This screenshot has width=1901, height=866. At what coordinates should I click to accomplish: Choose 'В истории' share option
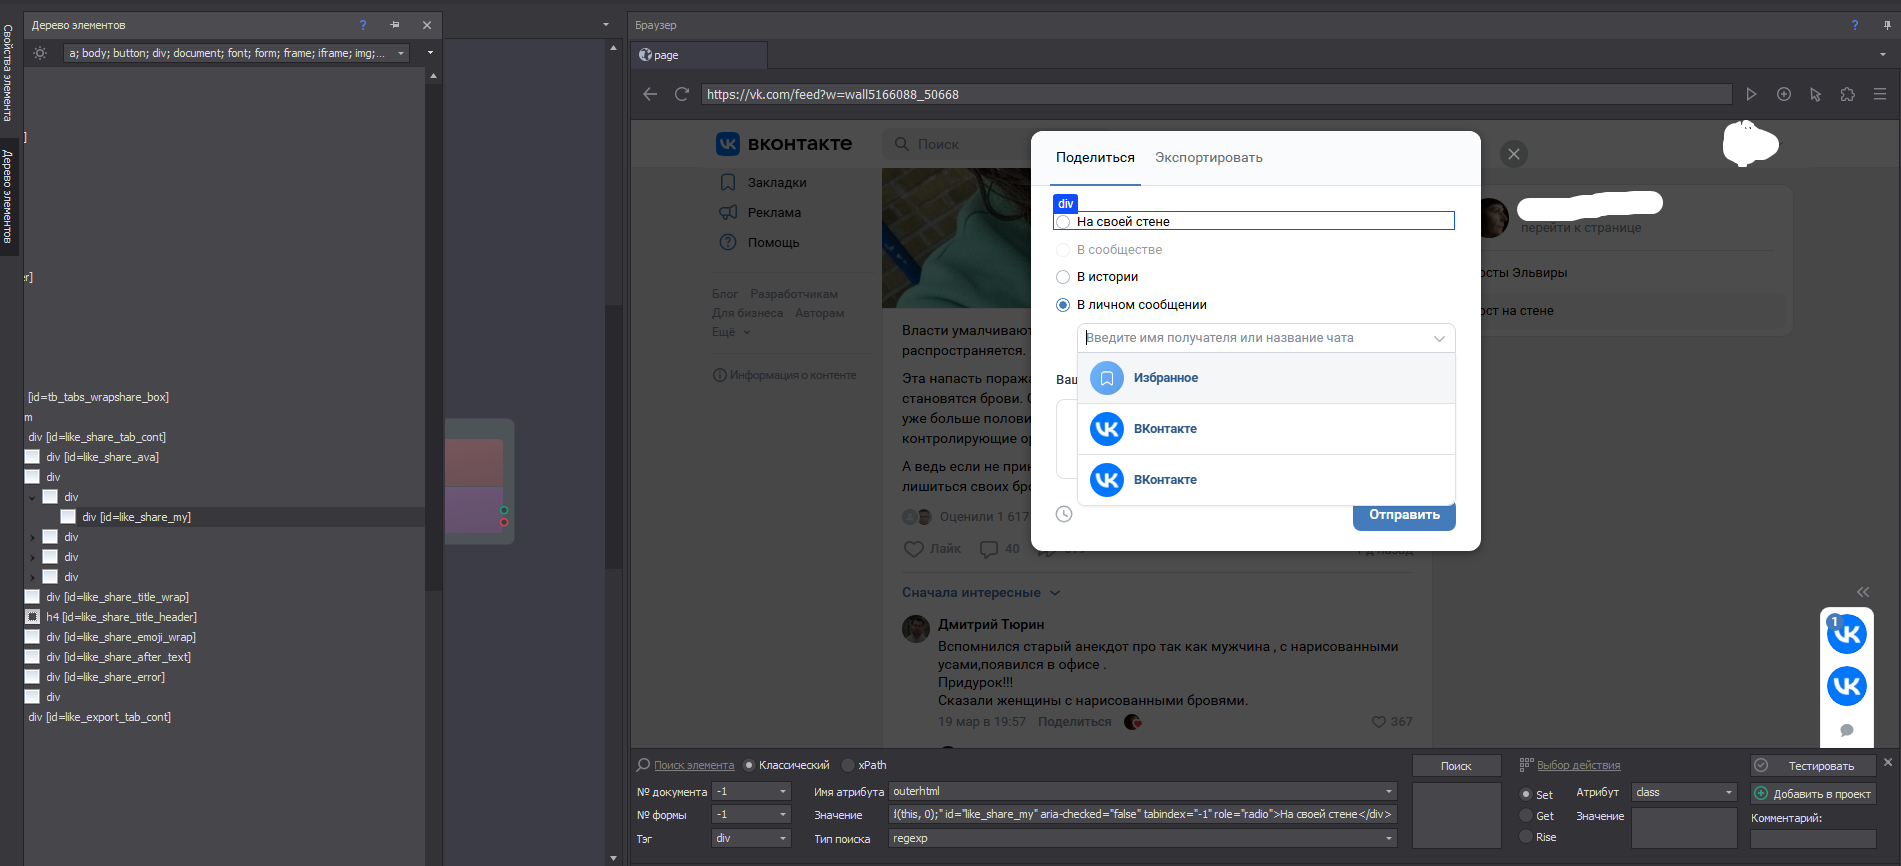point(1063,277)
